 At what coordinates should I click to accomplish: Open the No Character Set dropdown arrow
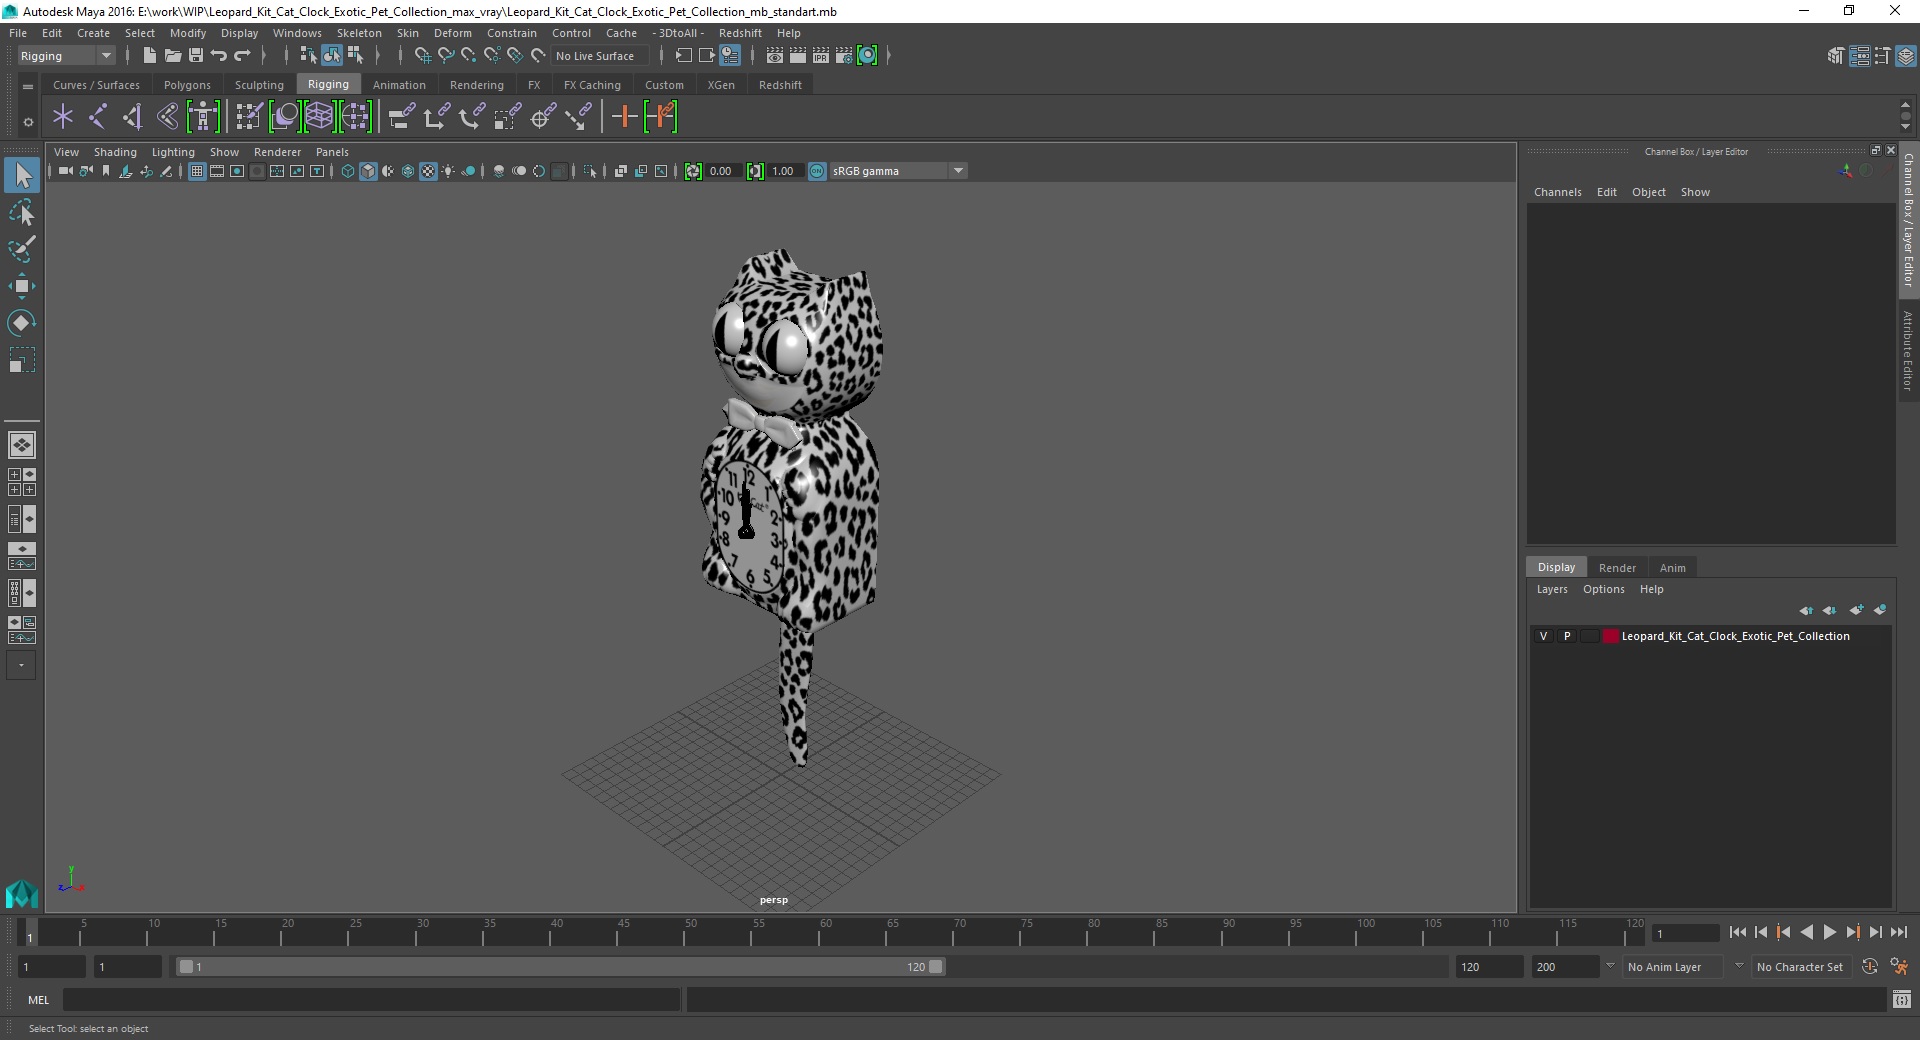pos(1739,966)
